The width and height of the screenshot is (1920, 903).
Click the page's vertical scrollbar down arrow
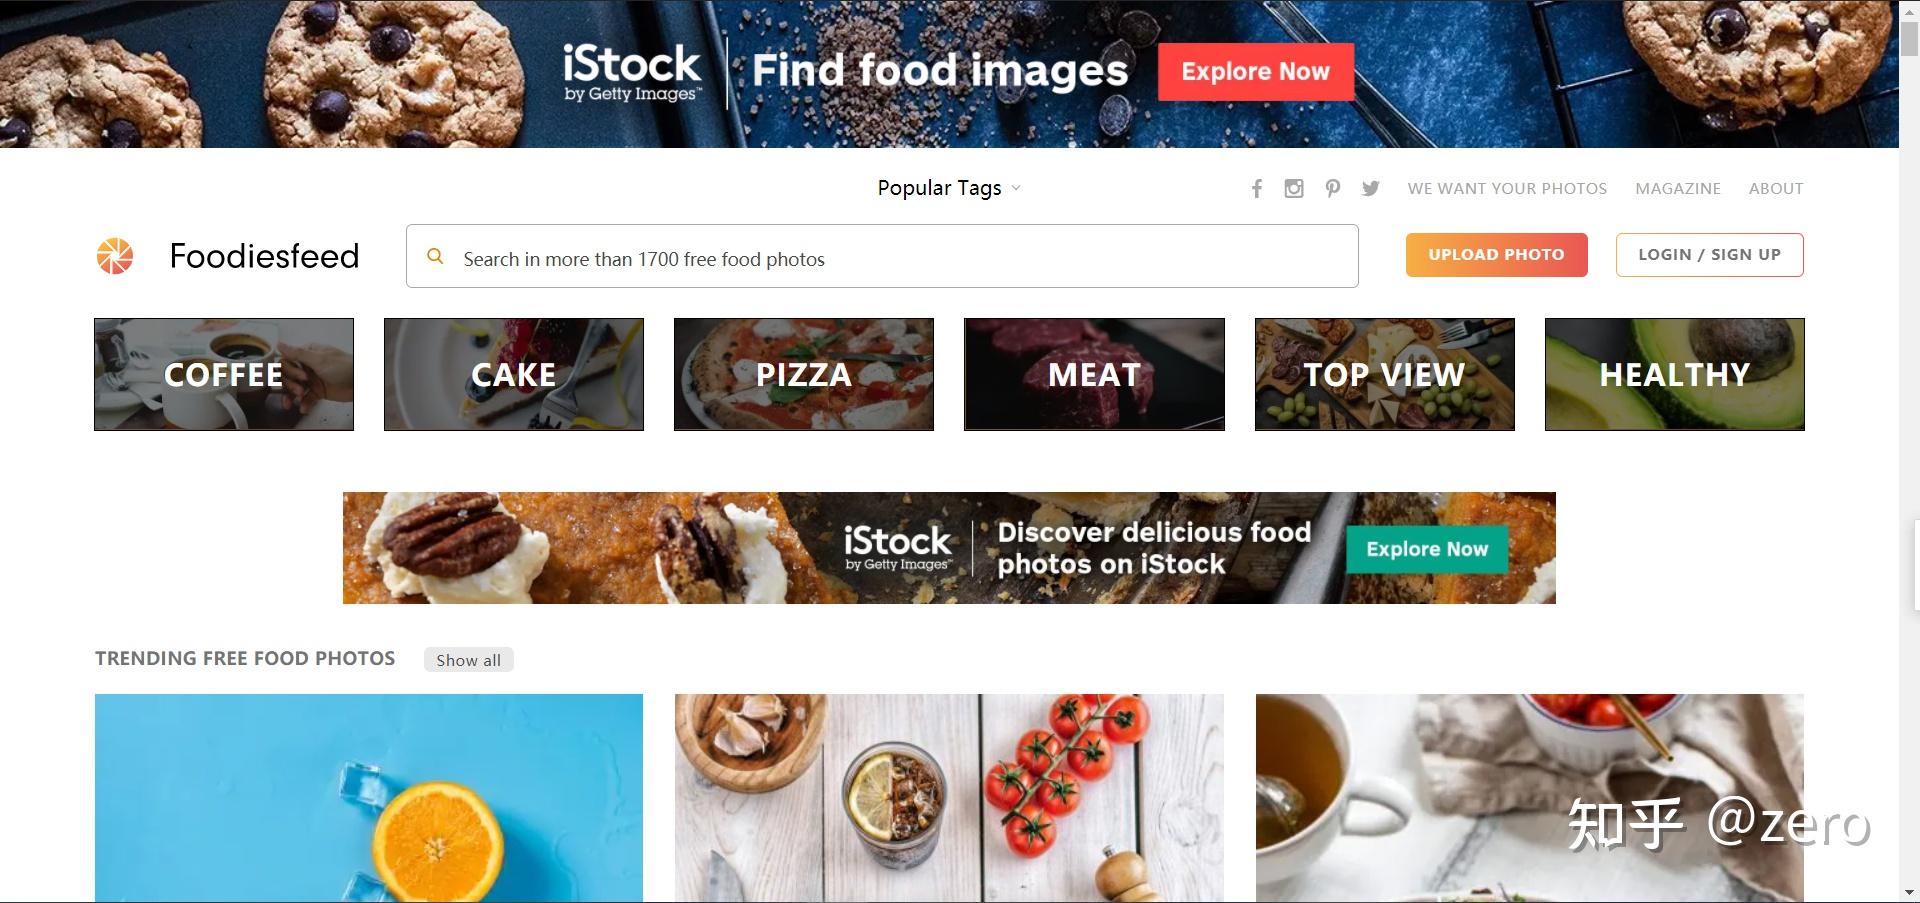click(x=1909, y=892)
